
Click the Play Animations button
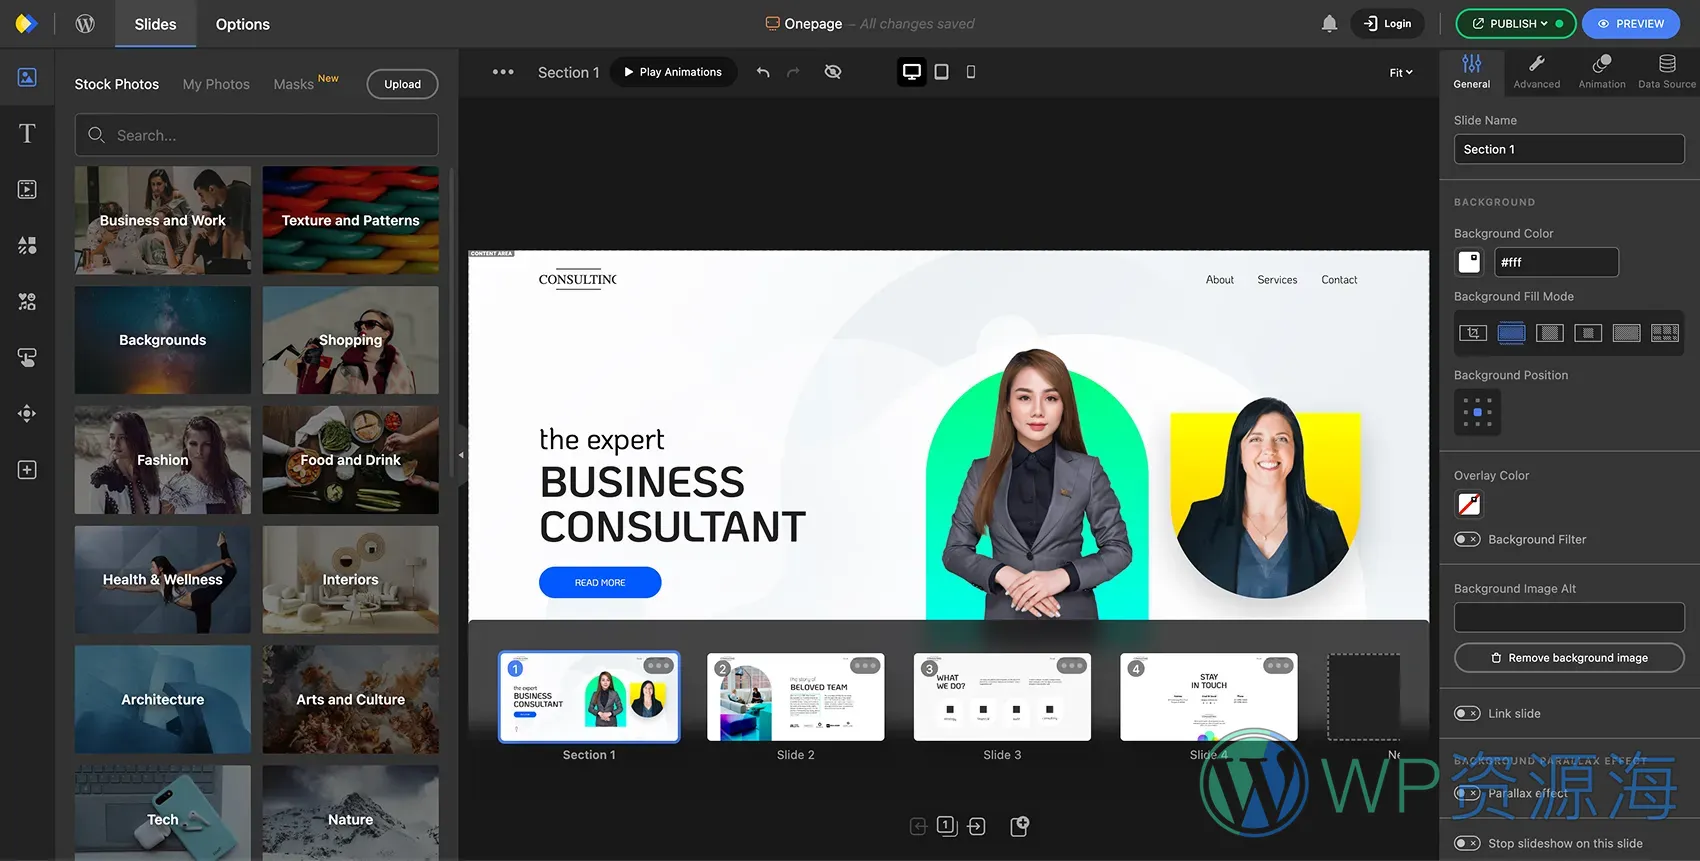(673, 72)
